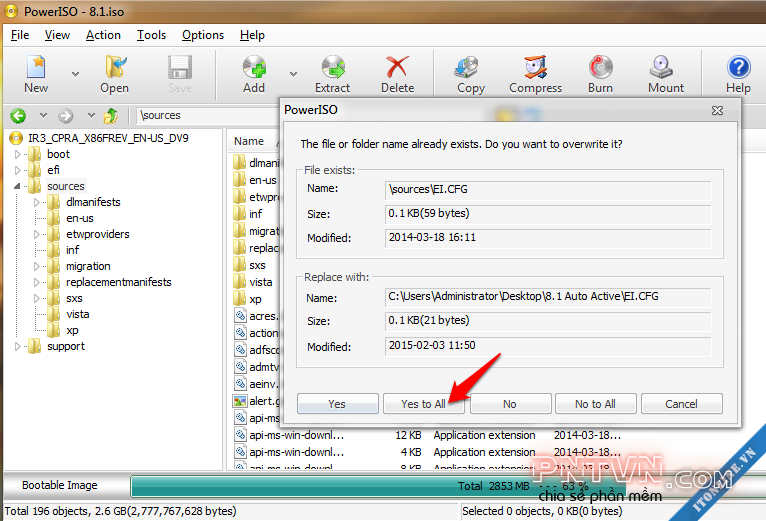Click the Extract toolbar icon

333,74
